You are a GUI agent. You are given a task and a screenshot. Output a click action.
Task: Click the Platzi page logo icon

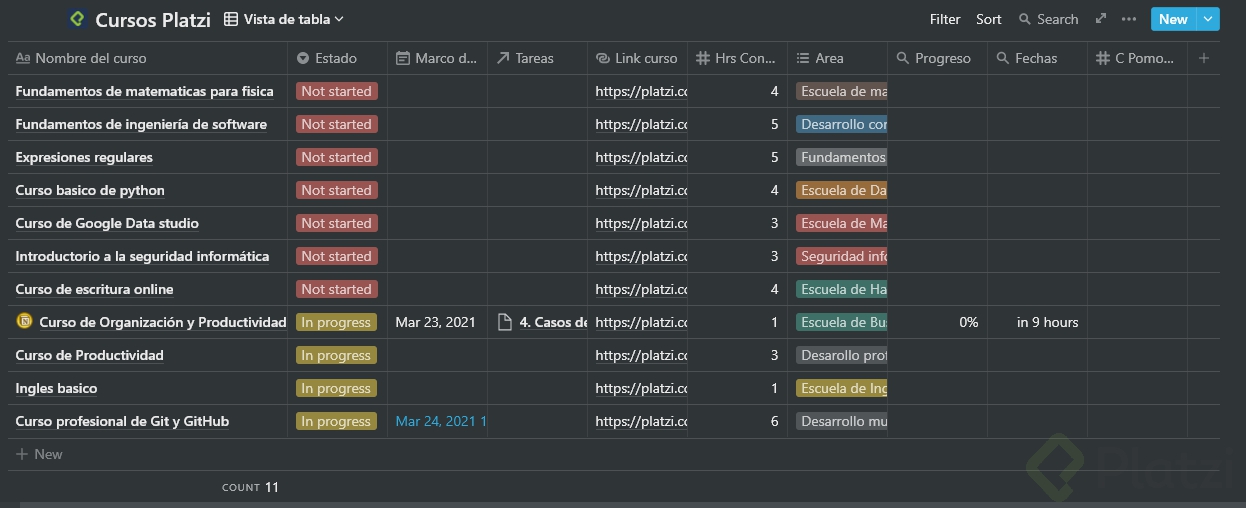coord(77,19)
